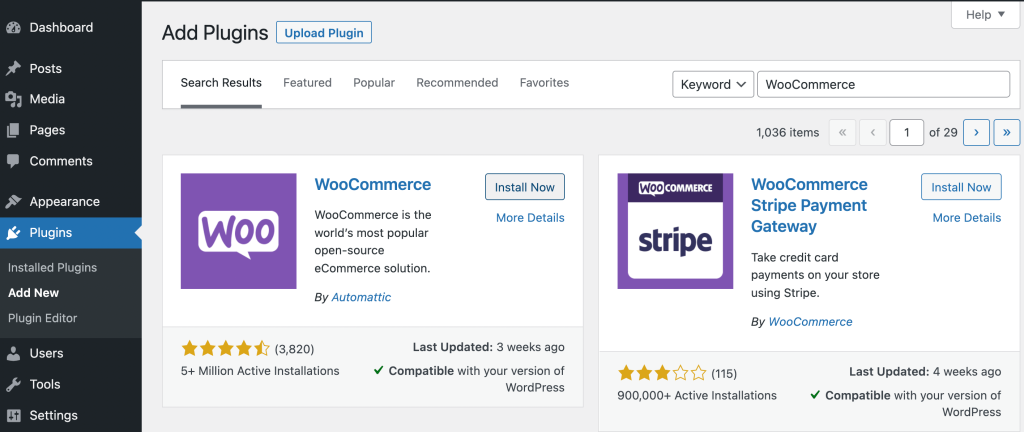
Task: Click the 900,000+ Active Installations text
Action: click(697, 395)
